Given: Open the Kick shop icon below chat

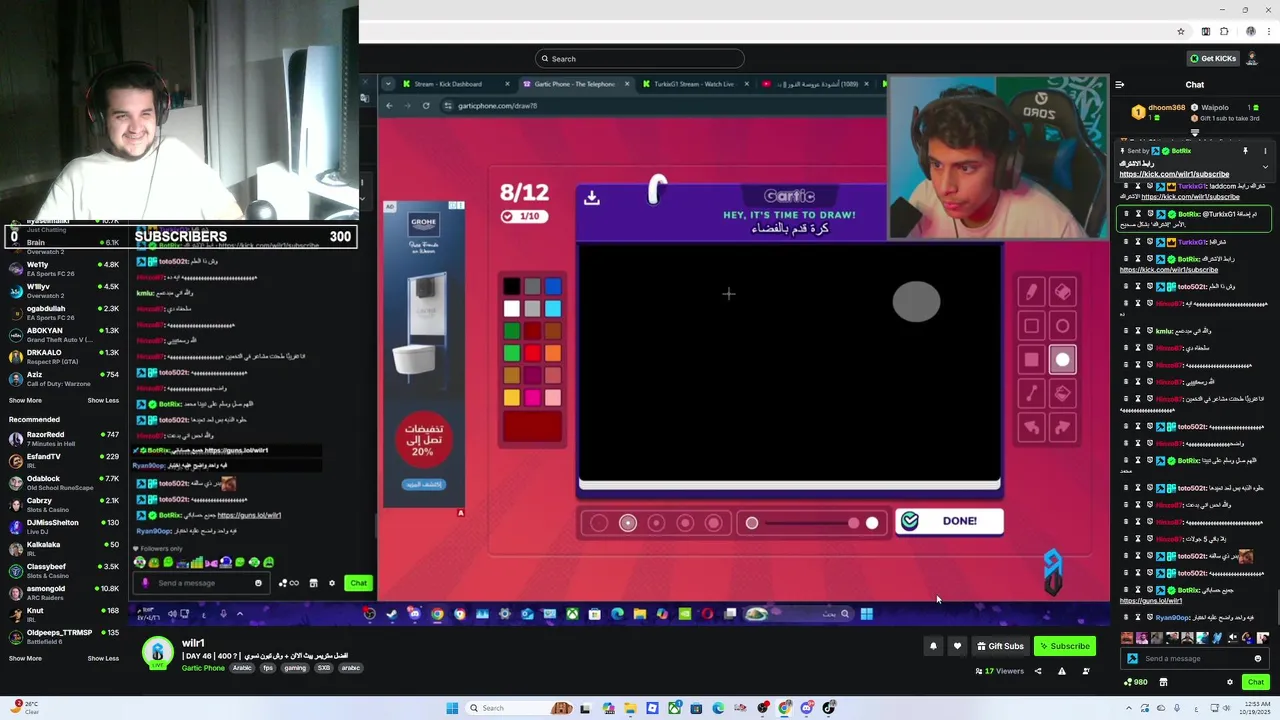Looking at the screenshot, I should coord(1163,682).
